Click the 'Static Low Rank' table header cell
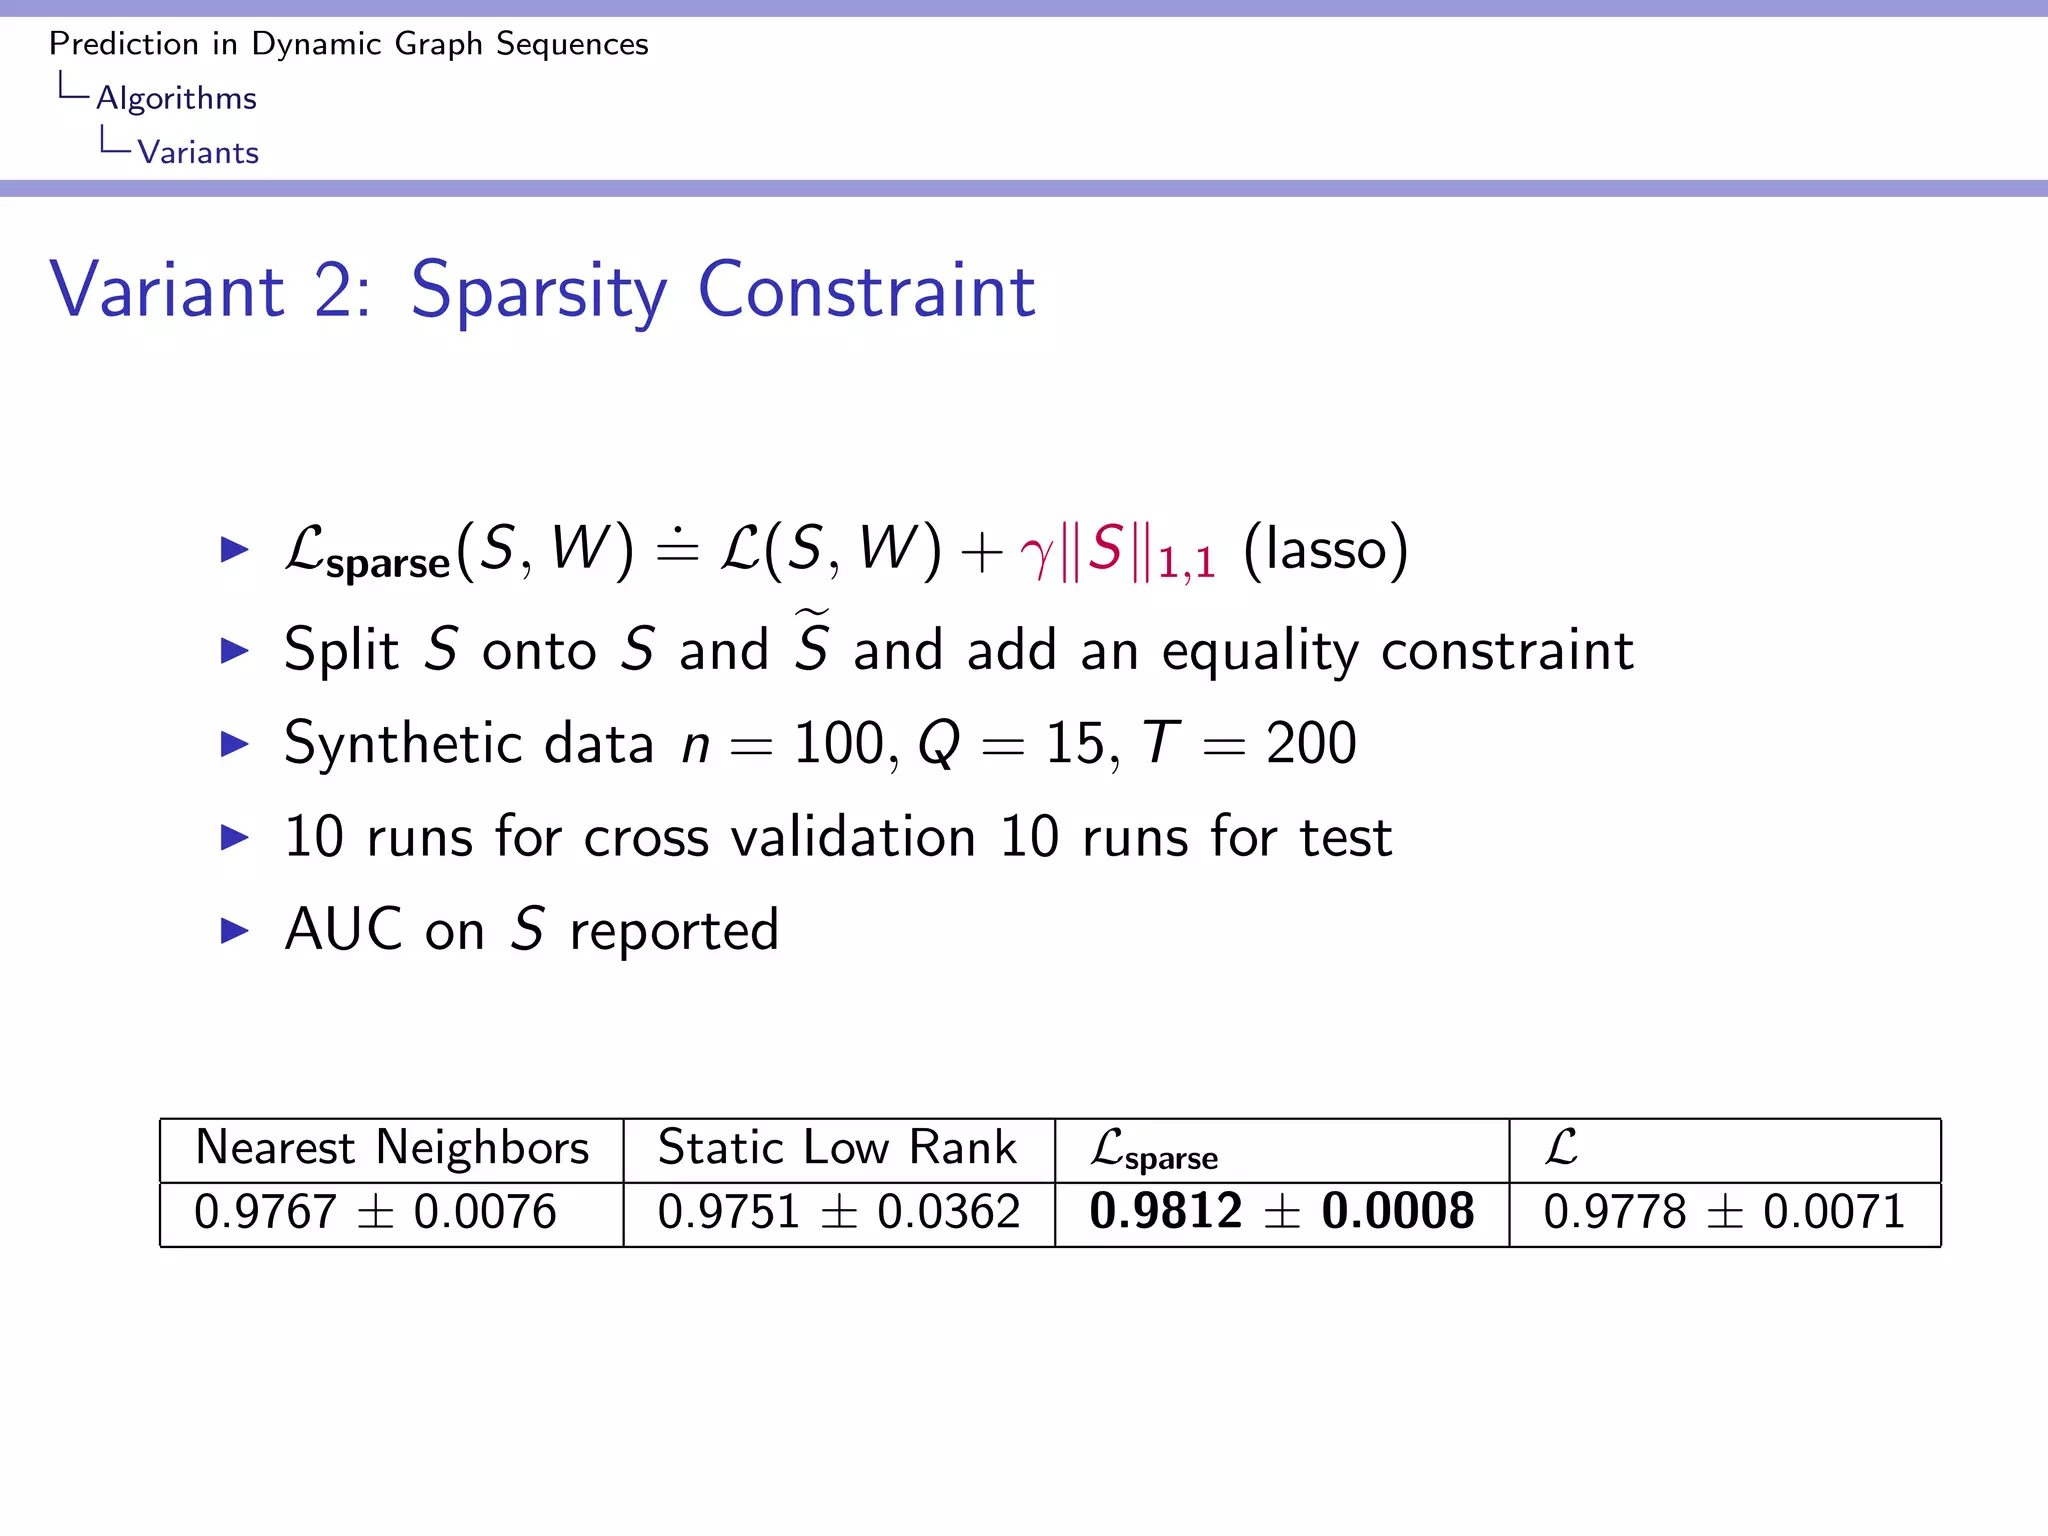Viewport: 2048px width, 1536px height. coord(839,1150)
